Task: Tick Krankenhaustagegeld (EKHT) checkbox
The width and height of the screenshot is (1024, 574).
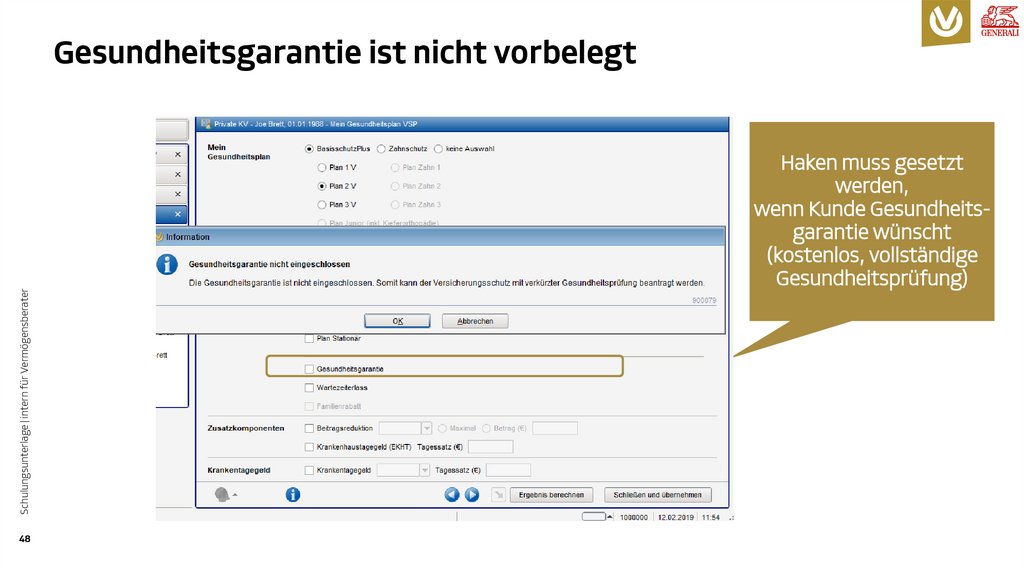Action: pos(309,447)
